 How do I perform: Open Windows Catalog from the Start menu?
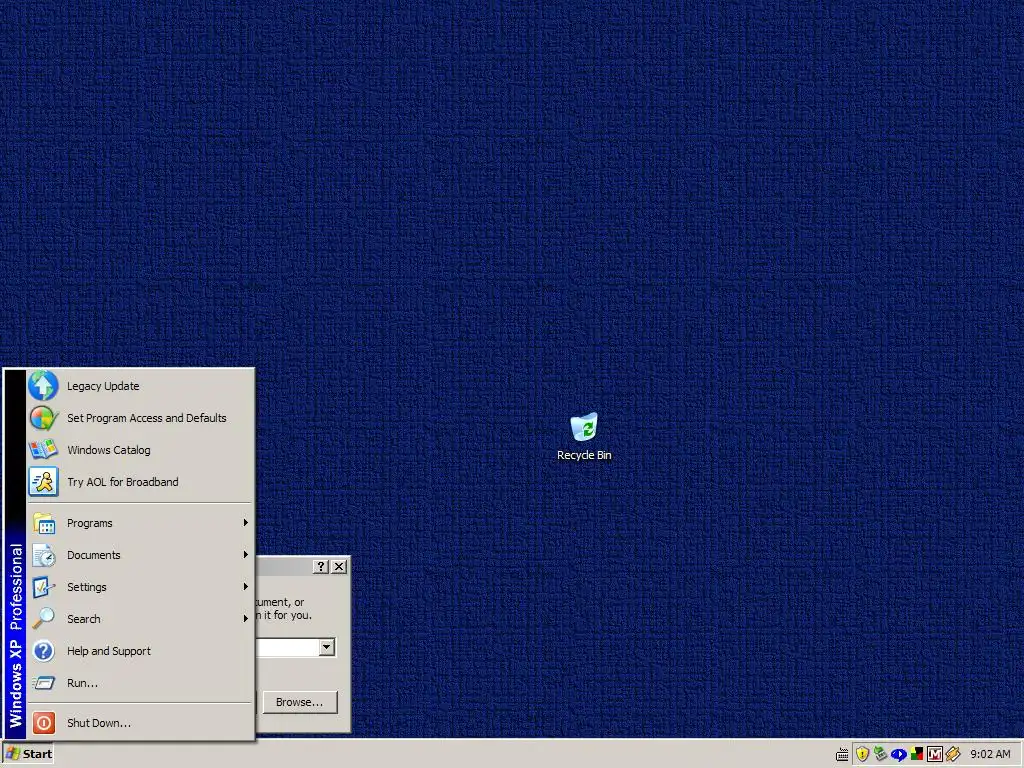[139, 450]
